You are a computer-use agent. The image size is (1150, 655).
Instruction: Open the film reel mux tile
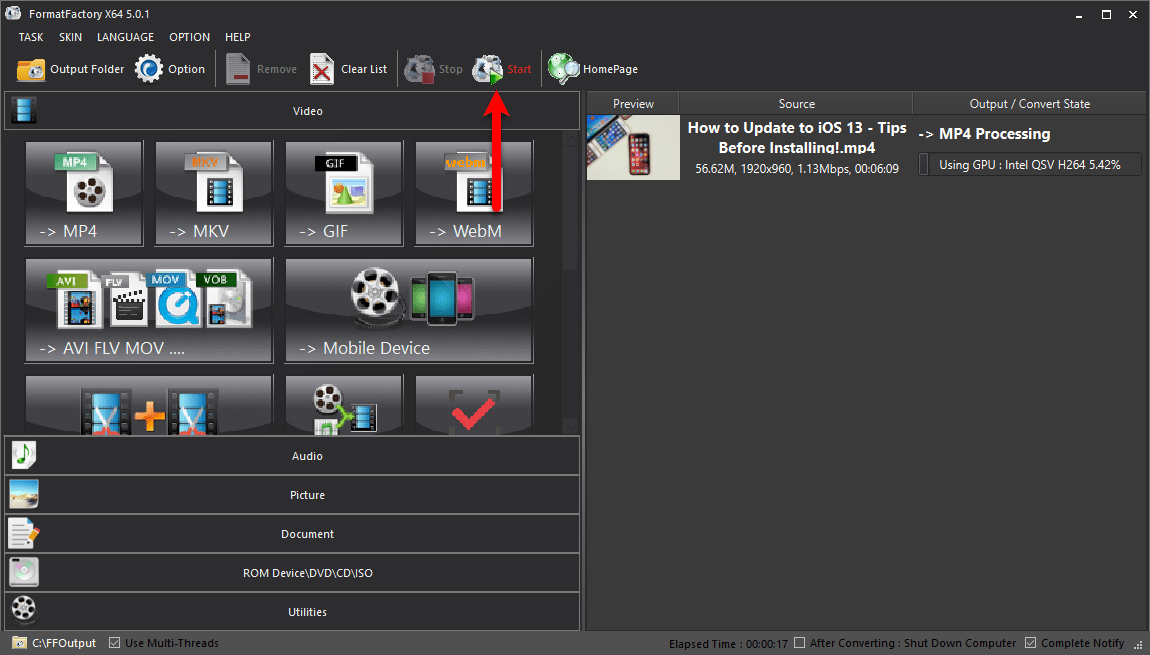[344, 405]
